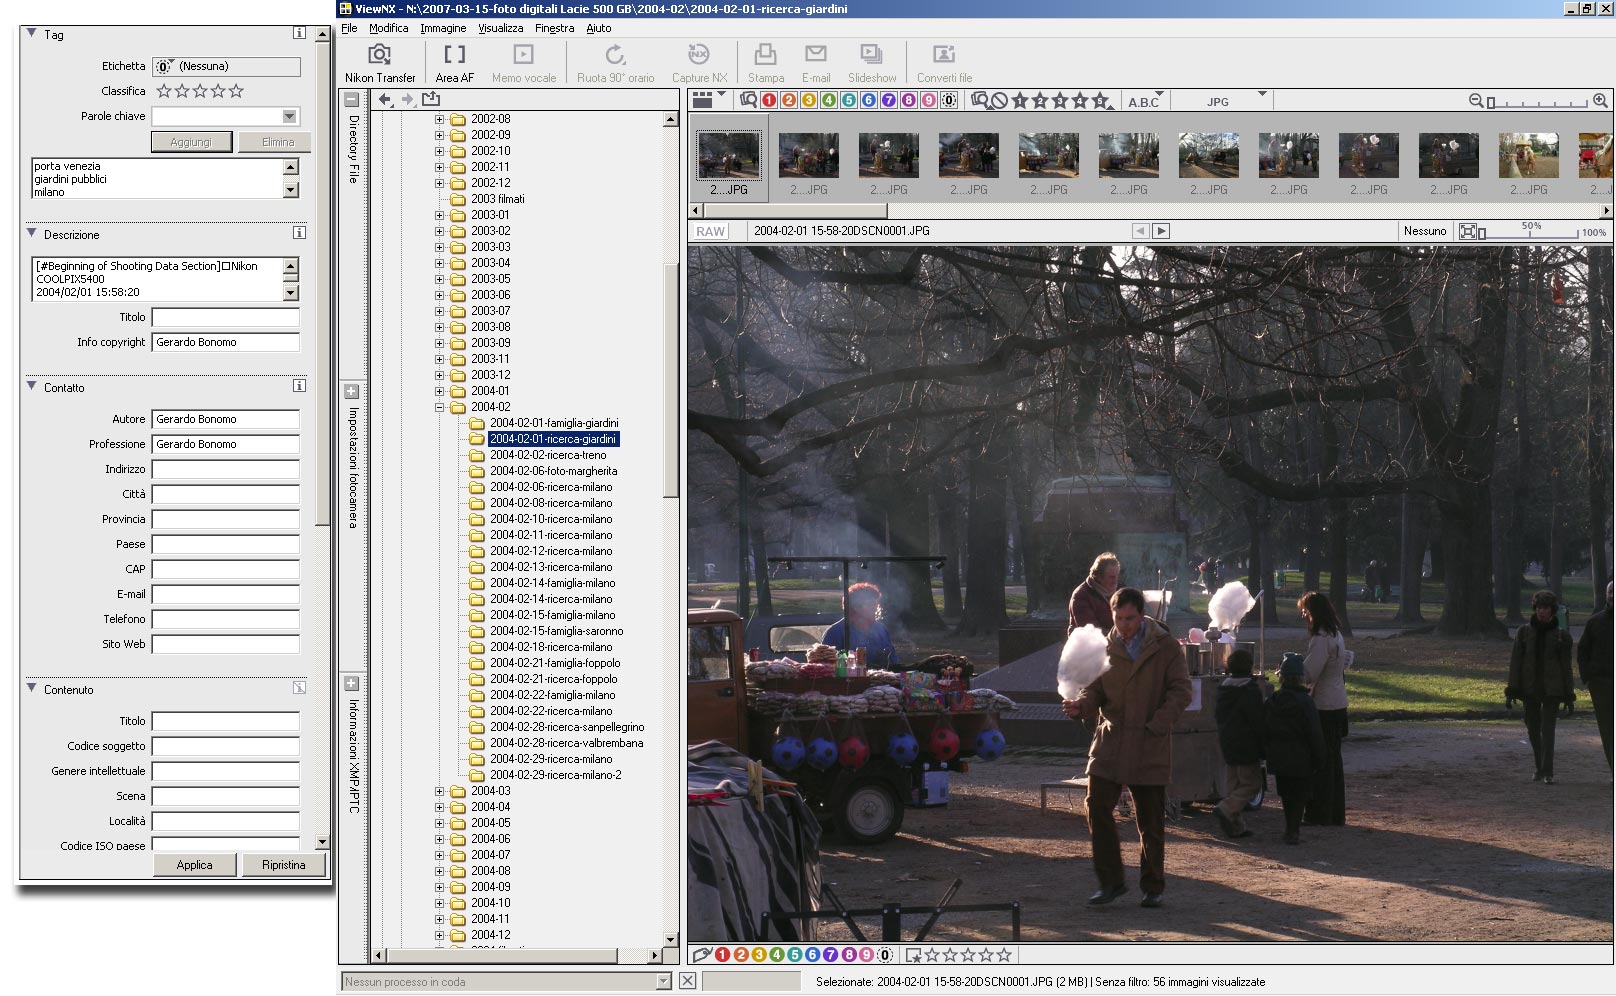Viewport: 1616px width, 996px height.
Task: Open the File menu
Action: click(x=349, y=28)
